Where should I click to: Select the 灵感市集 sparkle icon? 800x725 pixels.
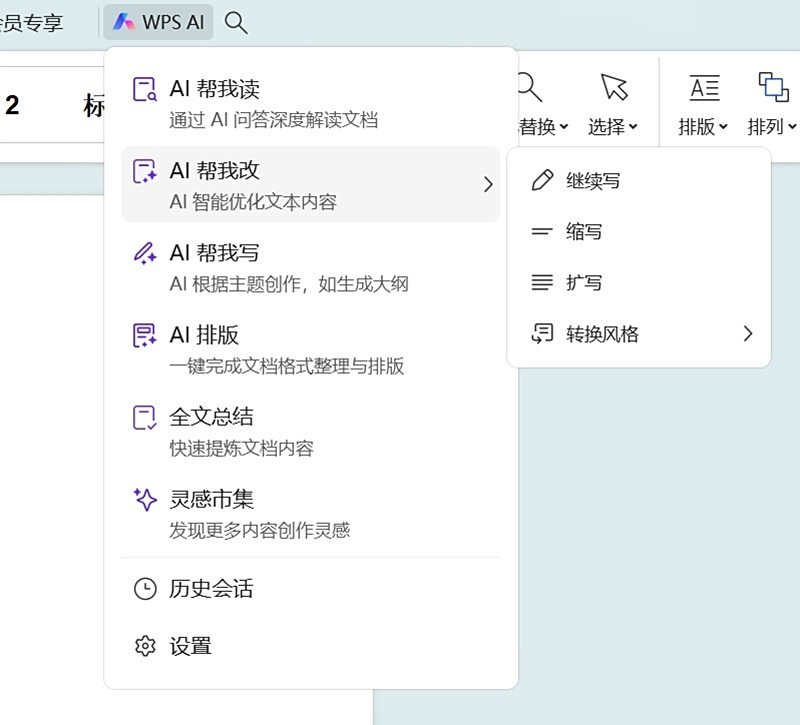tap(144, 499)
